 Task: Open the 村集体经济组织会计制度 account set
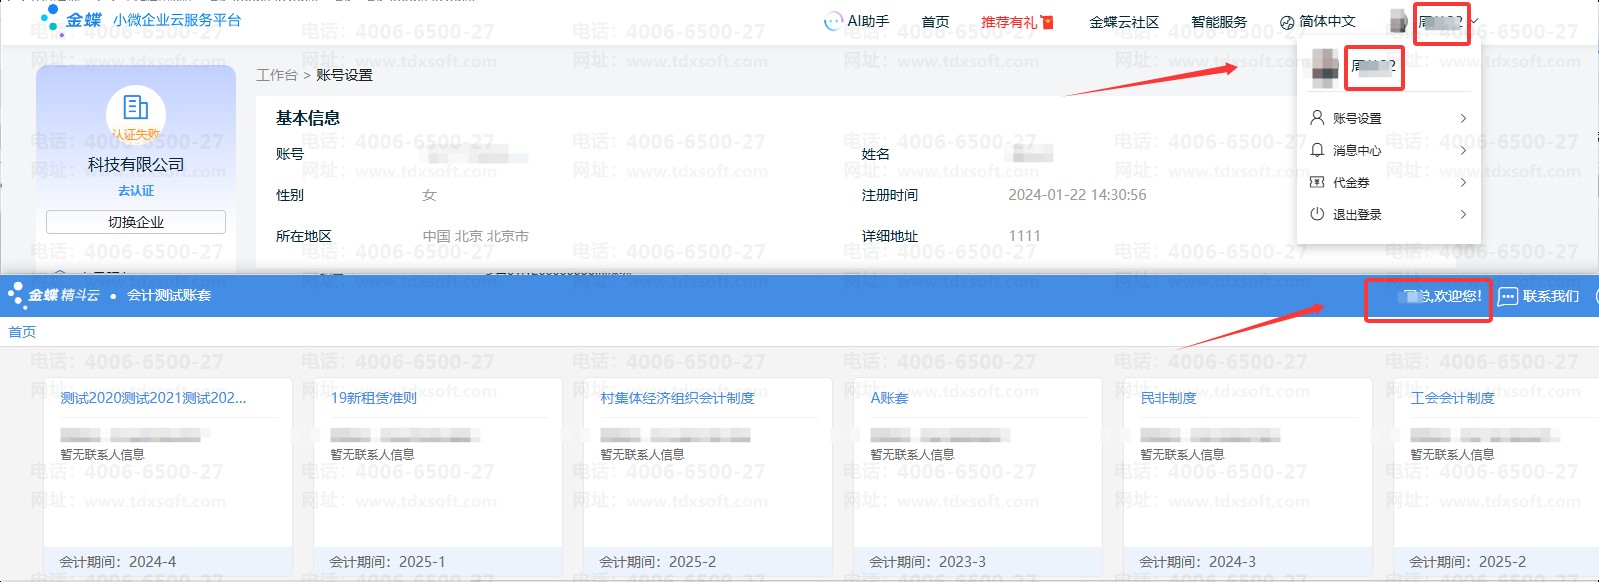point(677,398)
